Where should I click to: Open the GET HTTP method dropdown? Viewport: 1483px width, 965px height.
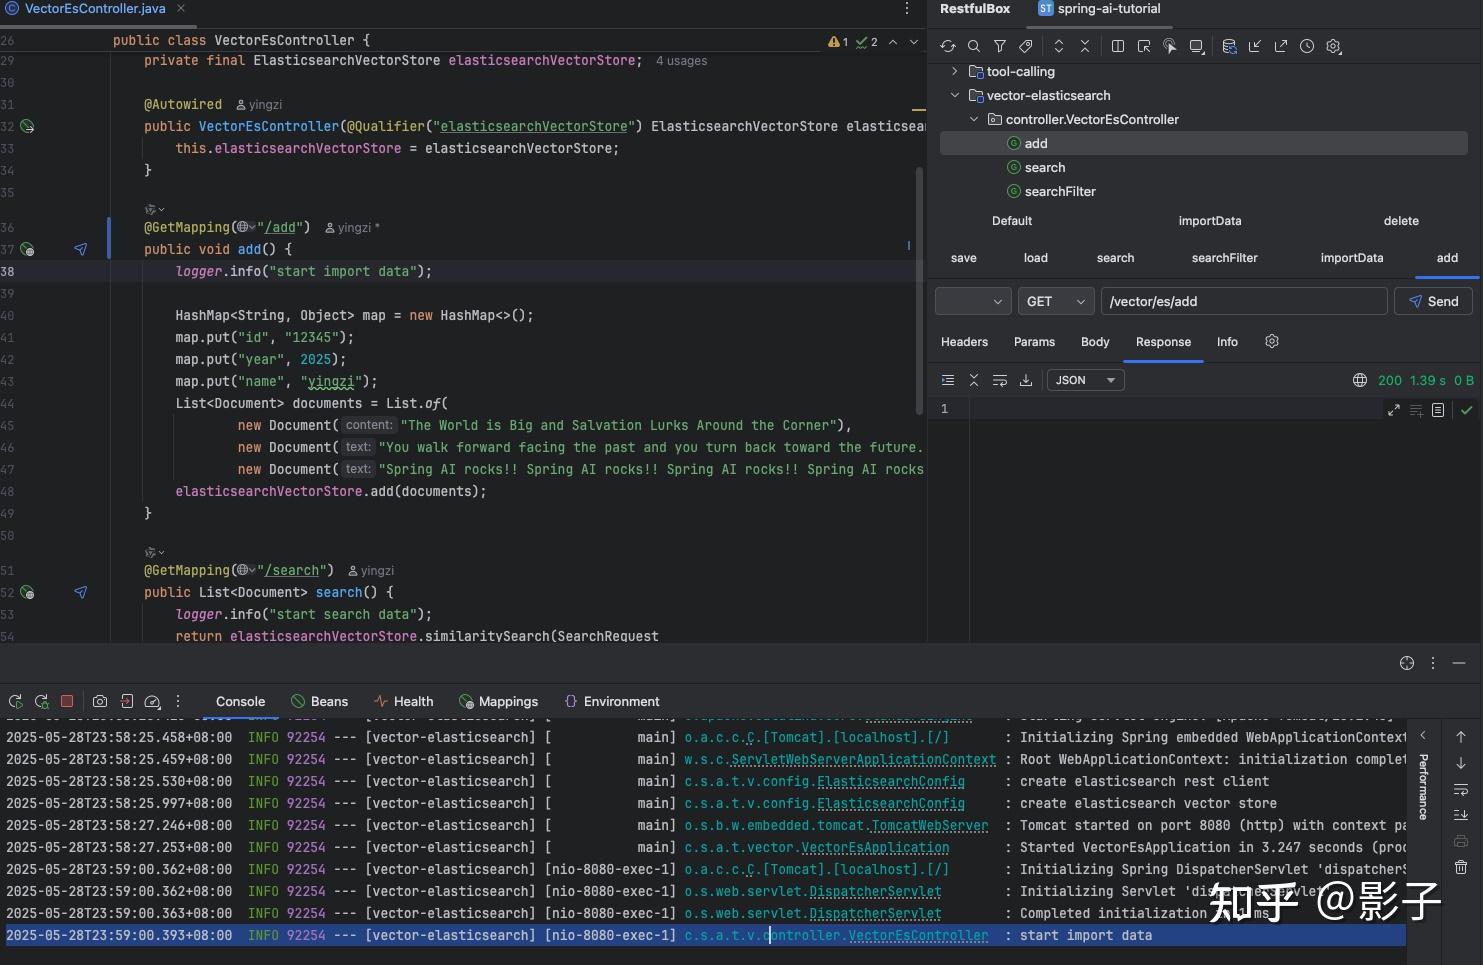(x=1055, y=301)
